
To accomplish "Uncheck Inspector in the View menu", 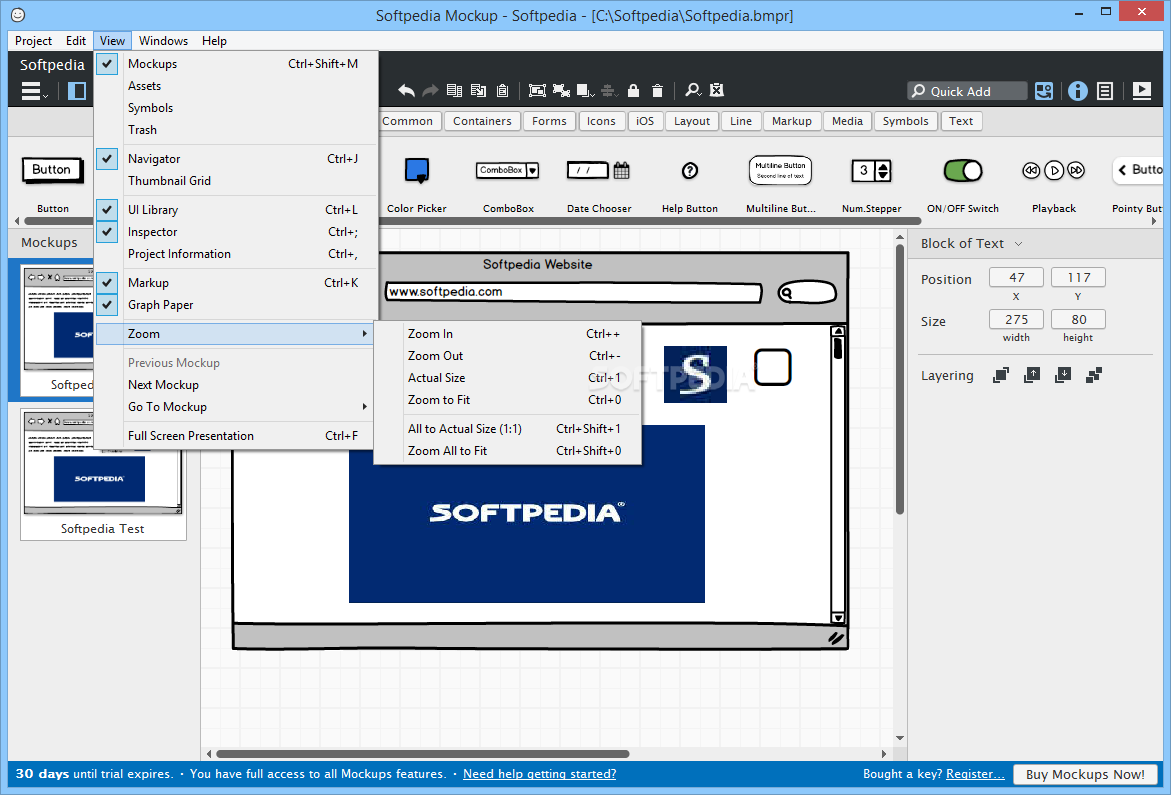I will (108, 231).
